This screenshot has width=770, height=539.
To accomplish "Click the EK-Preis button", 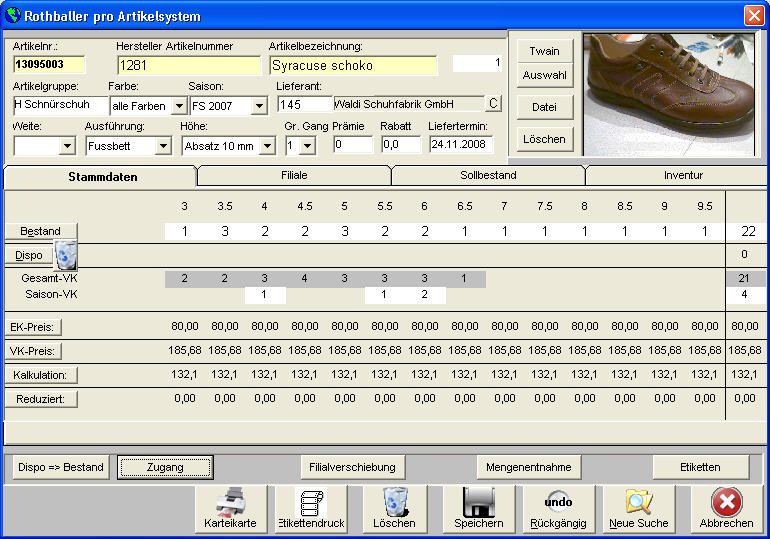I will coord(32,327).
